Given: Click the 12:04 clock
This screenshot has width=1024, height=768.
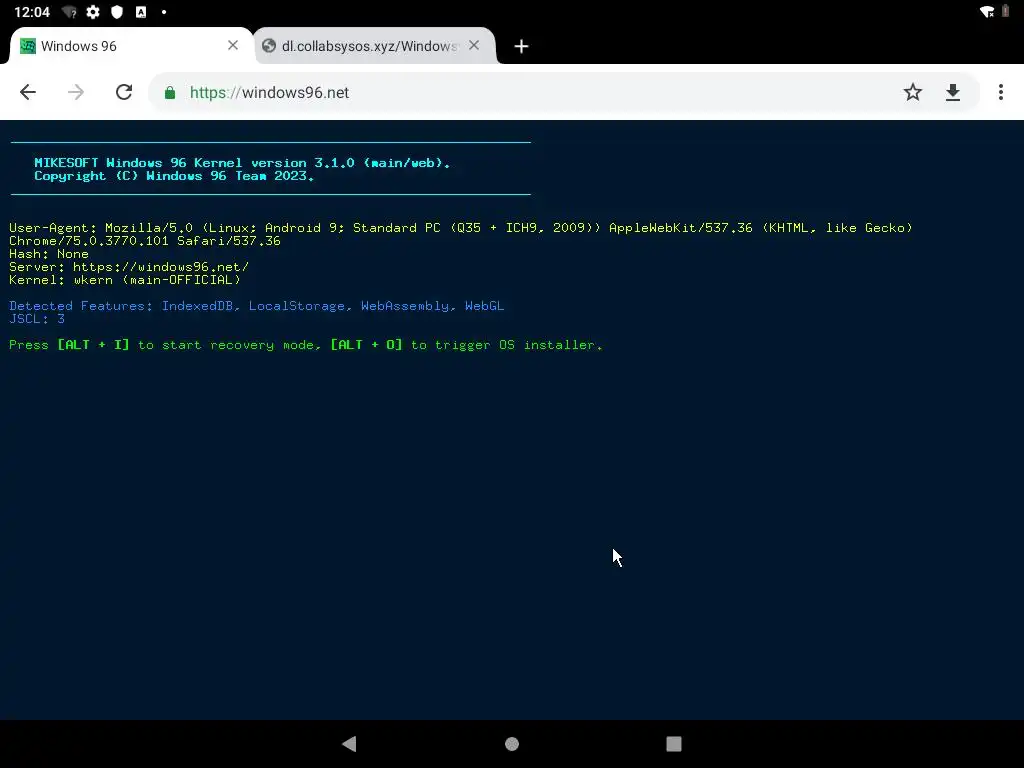Looking at the screenshot, I should point(32,12).
